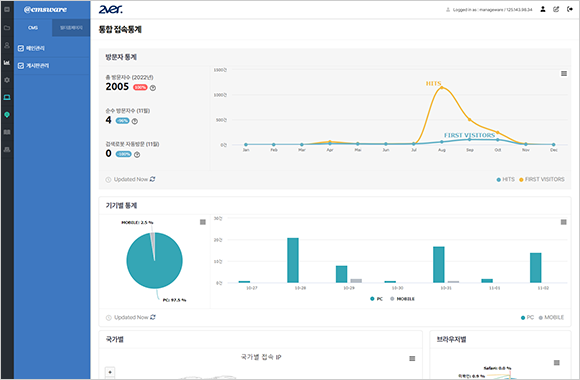The width and height of the screenshot is (580, 380).
Task: Click the blue percentage badge next to 4
Action: pos(122,121)
